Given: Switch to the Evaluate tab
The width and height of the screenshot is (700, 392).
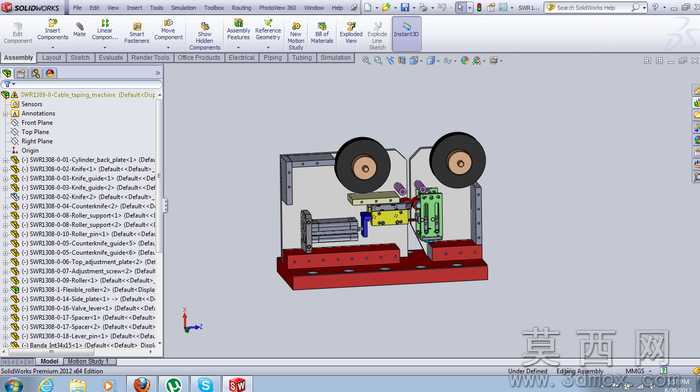Looking at the screenshot, I should click(x=110, y=58).
